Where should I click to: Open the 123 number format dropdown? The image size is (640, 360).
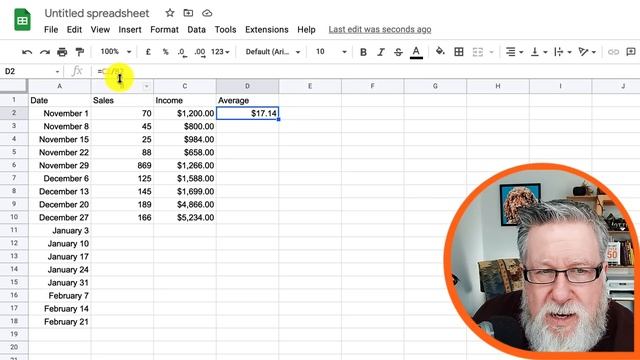pos(220,52)
